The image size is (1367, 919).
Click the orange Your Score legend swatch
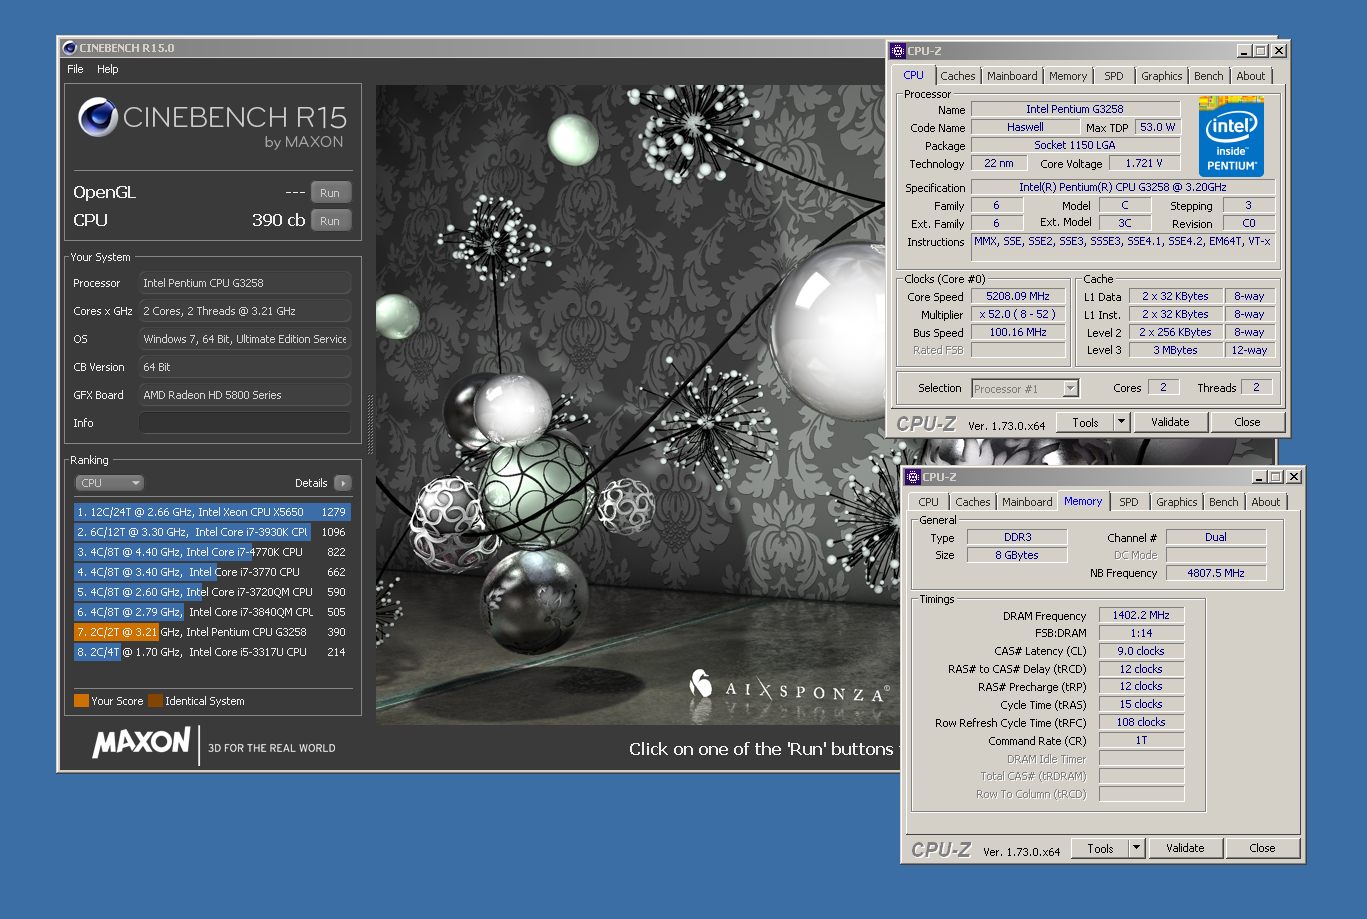[x=81, y=701]
